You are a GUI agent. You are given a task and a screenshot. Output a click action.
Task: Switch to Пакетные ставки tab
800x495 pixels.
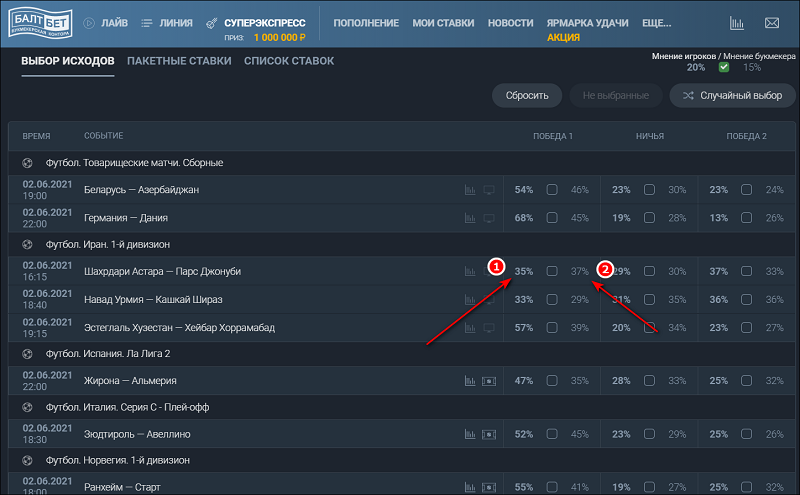pos(179,61)
